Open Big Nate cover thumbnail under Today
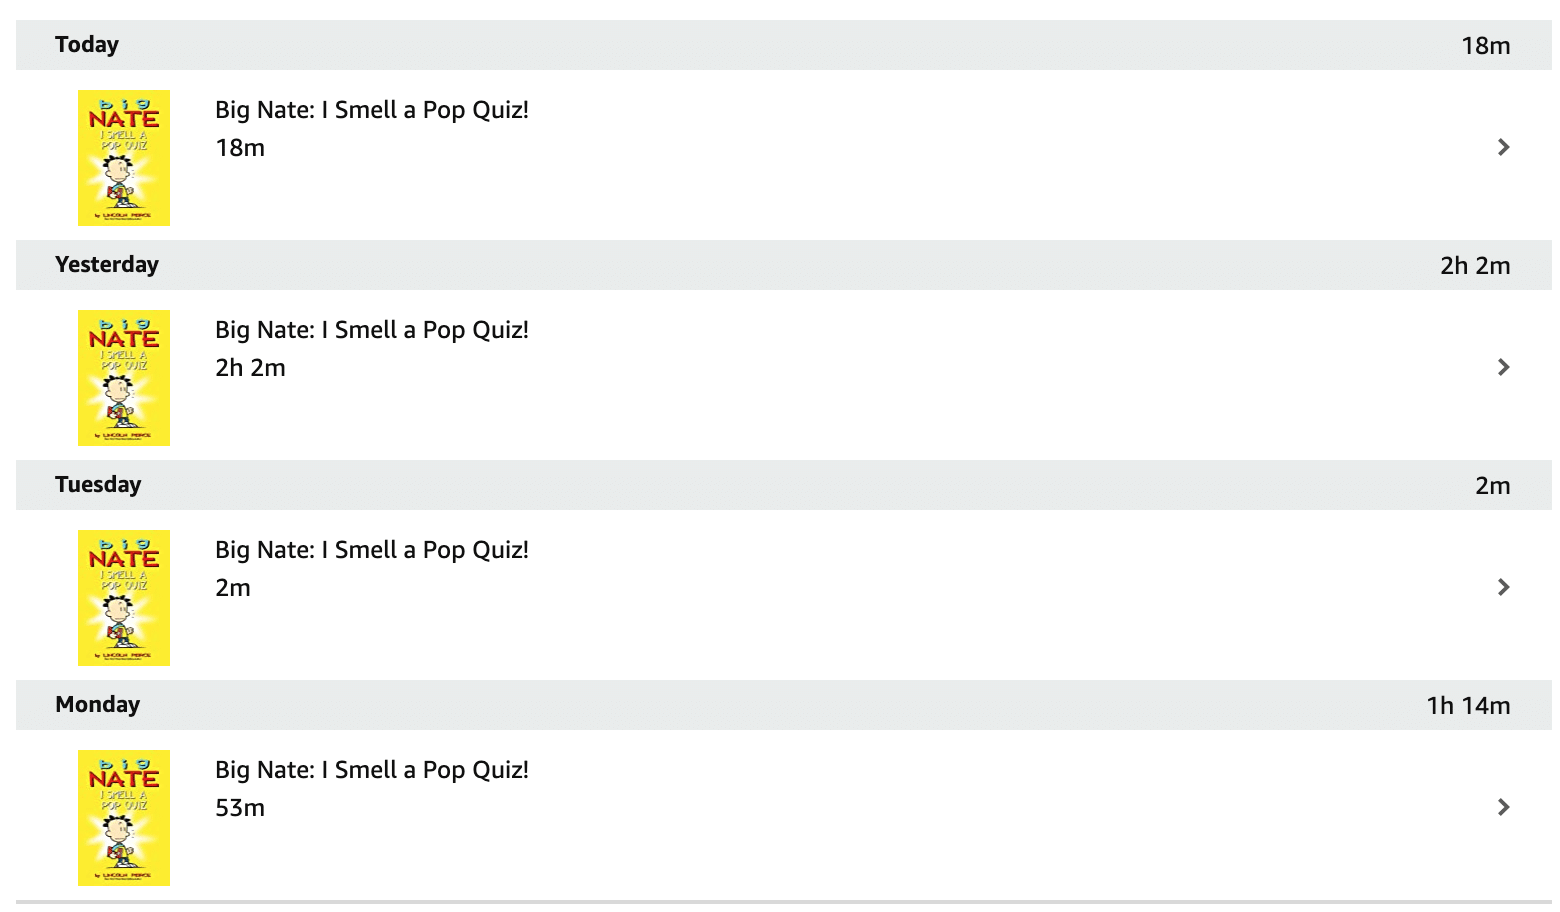 coord(124,158)
